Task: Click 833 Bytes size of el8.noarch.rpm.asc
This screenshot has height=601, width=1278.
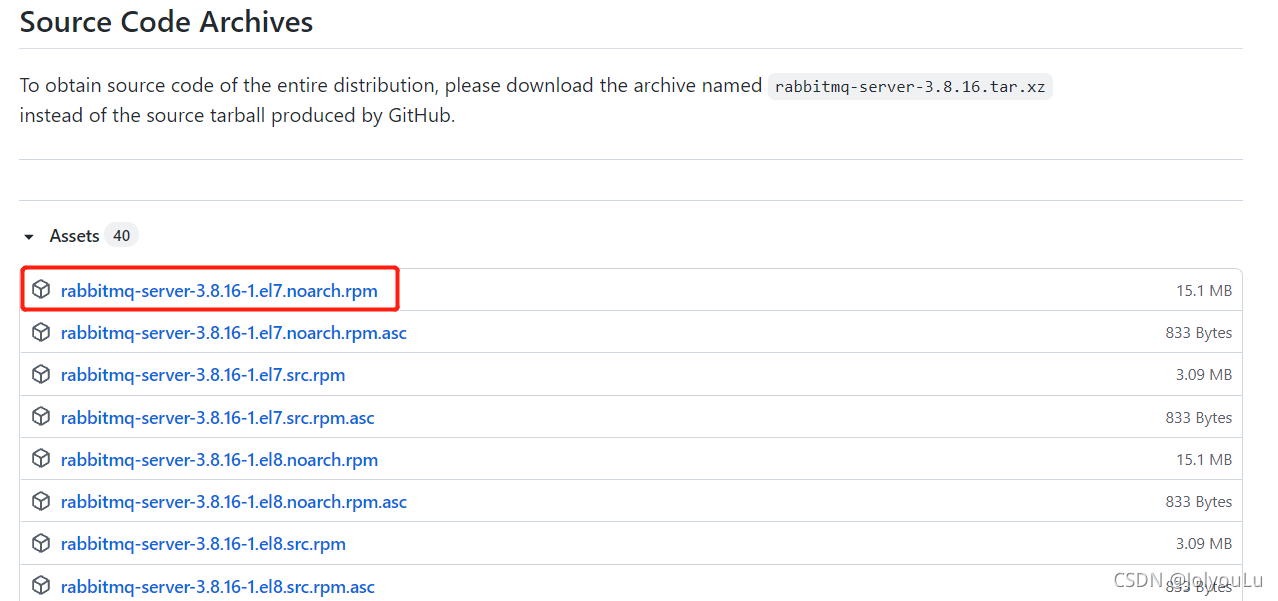Action: tap(1199, 502)
